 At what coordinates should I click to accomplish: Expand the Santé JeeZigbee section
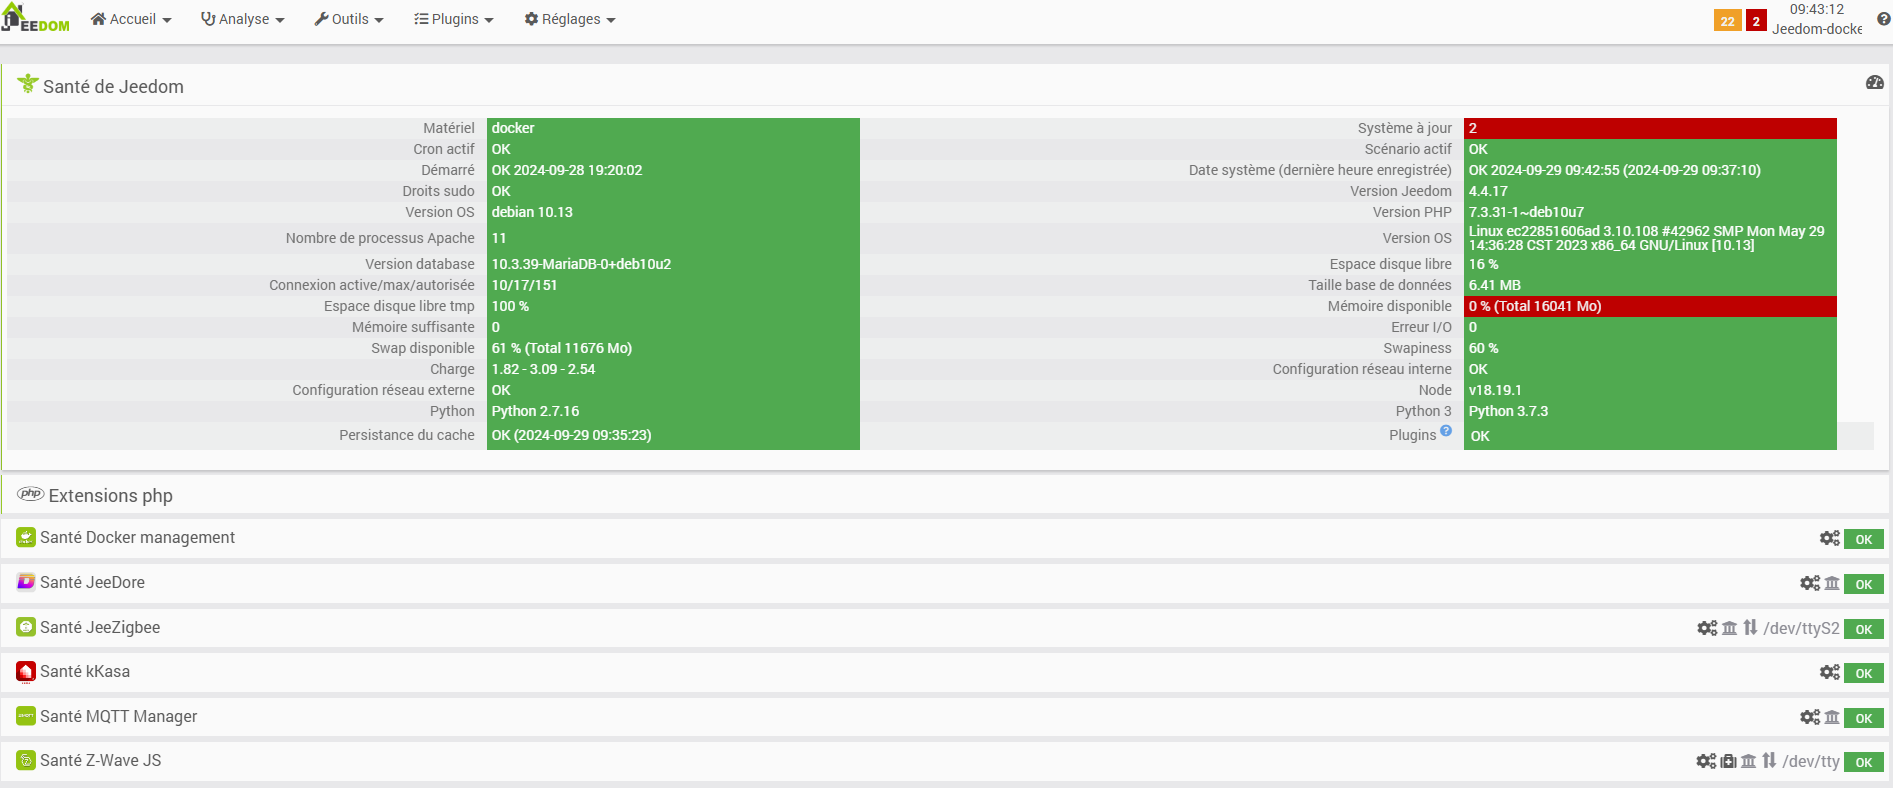[x=100, y=627]
